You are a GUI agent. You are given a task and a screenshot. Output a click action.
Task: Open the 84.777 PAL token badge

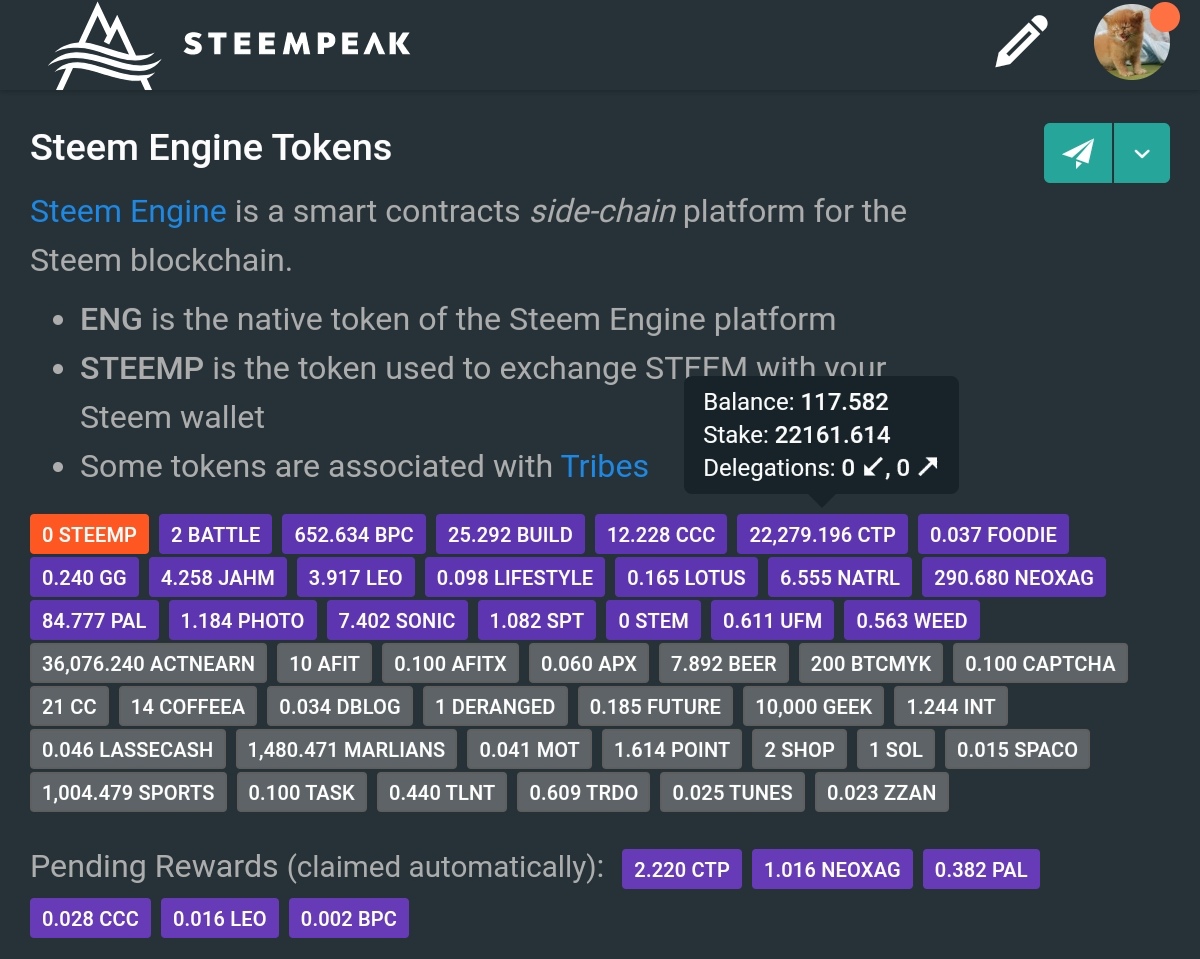(x=94, y=621)
